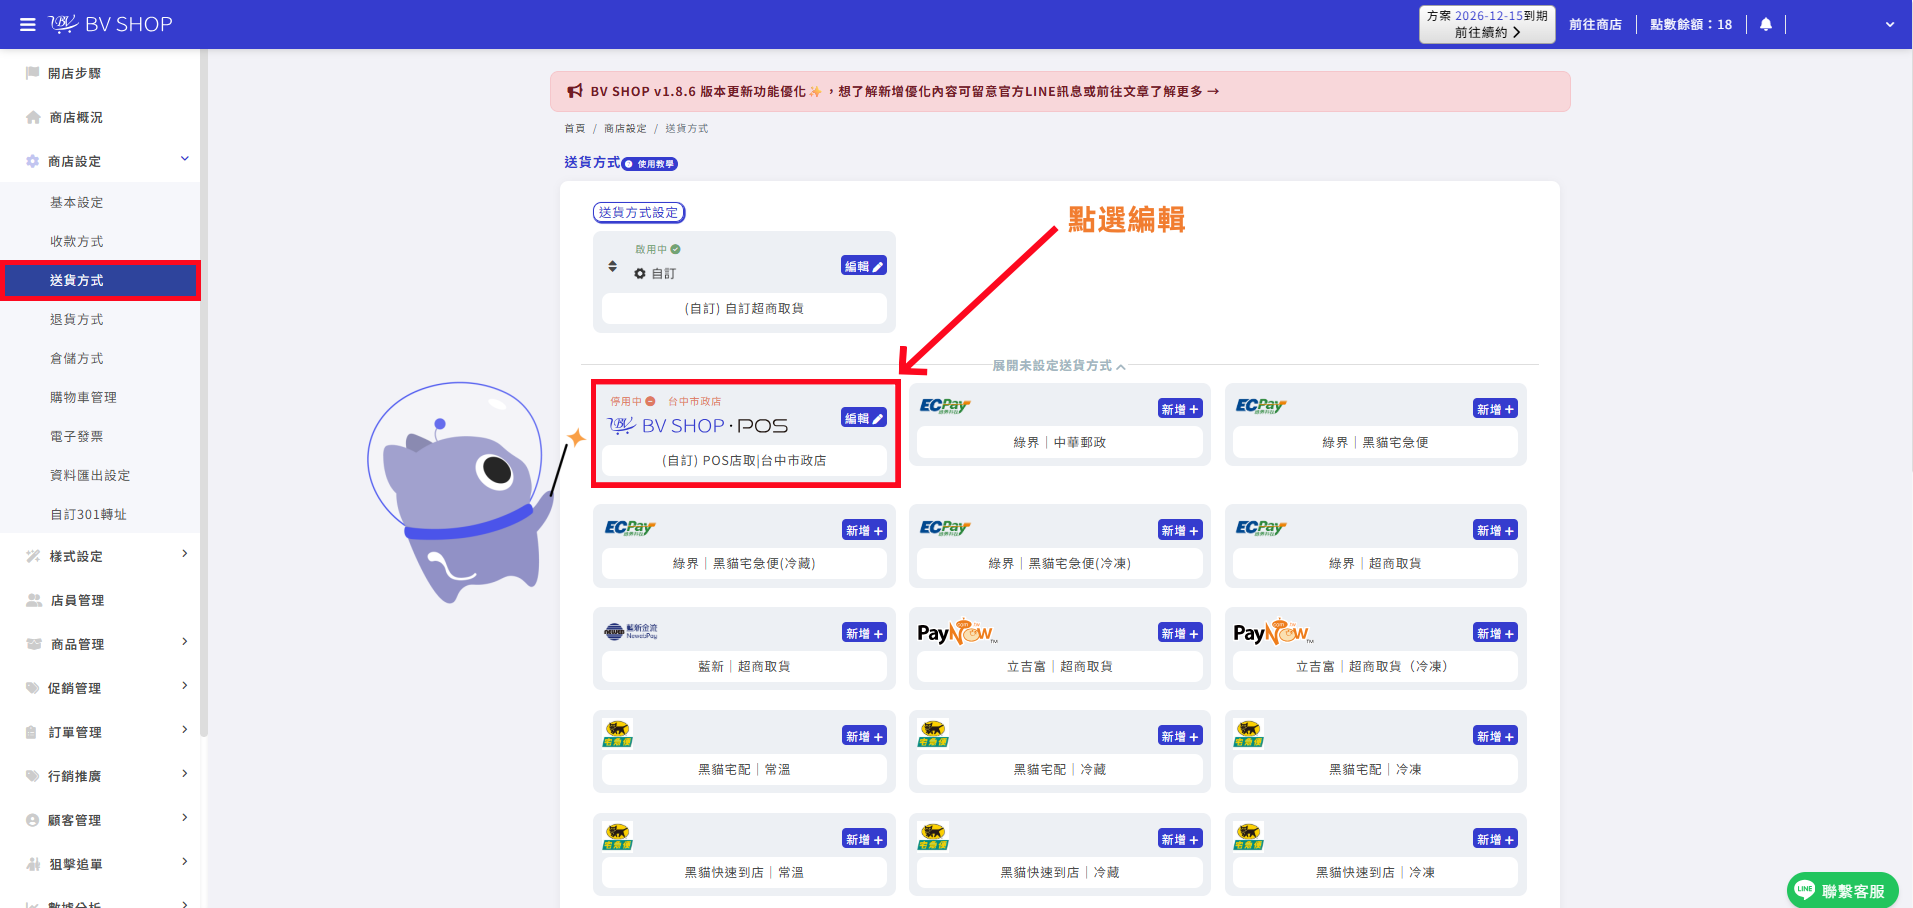Open the 使用教學 tutorial badge
Viewport: 1913px width, 908px height.
650,164
